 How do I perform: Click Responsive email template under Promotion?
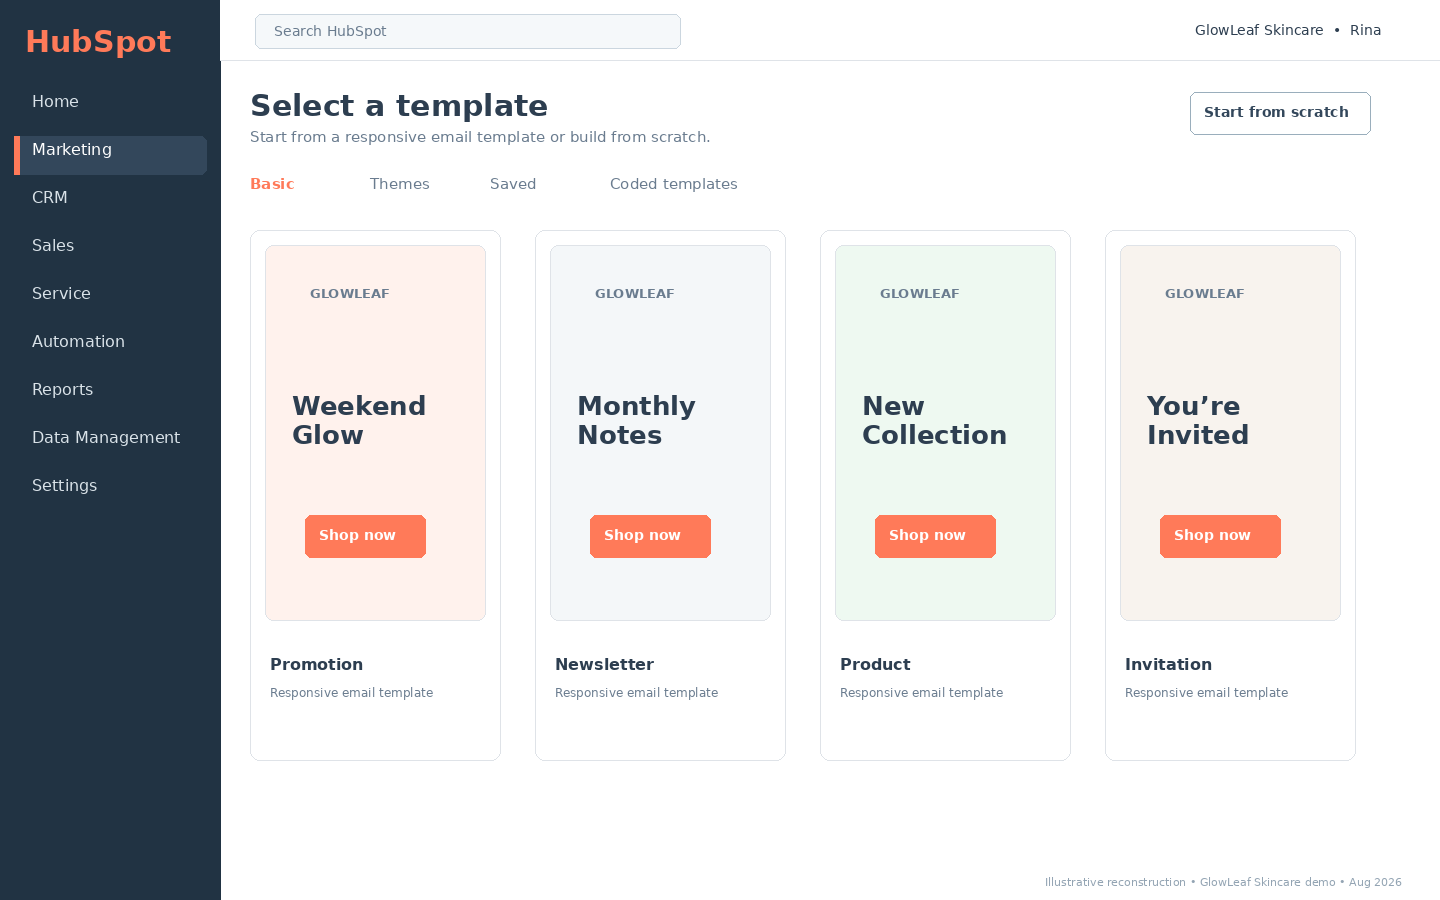(x=351, y=693)
